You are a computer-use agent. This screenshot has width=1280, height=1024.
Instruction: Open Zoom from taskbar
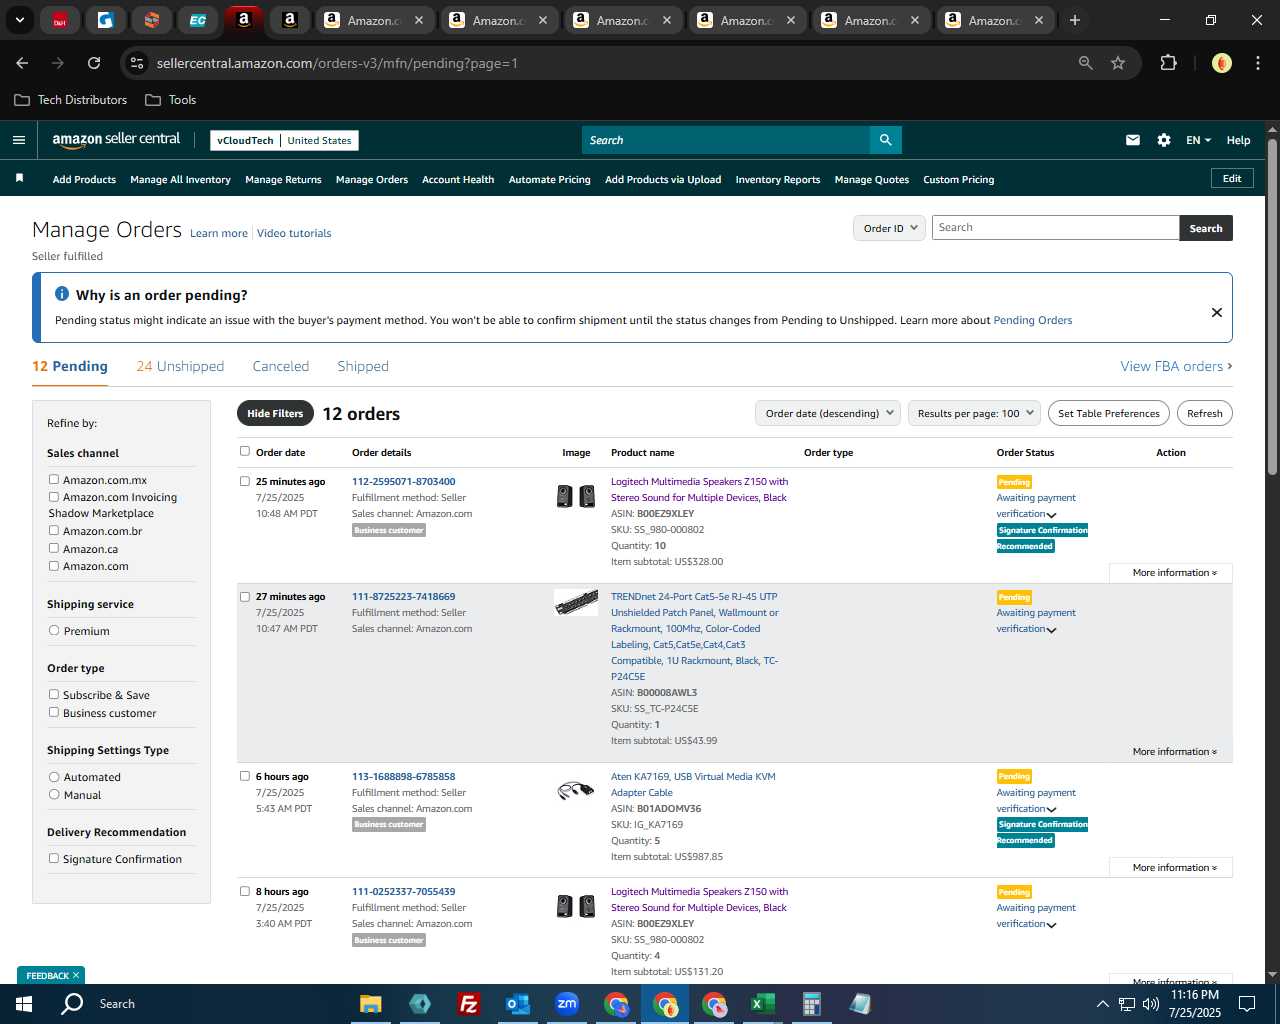click(567, 1004)
